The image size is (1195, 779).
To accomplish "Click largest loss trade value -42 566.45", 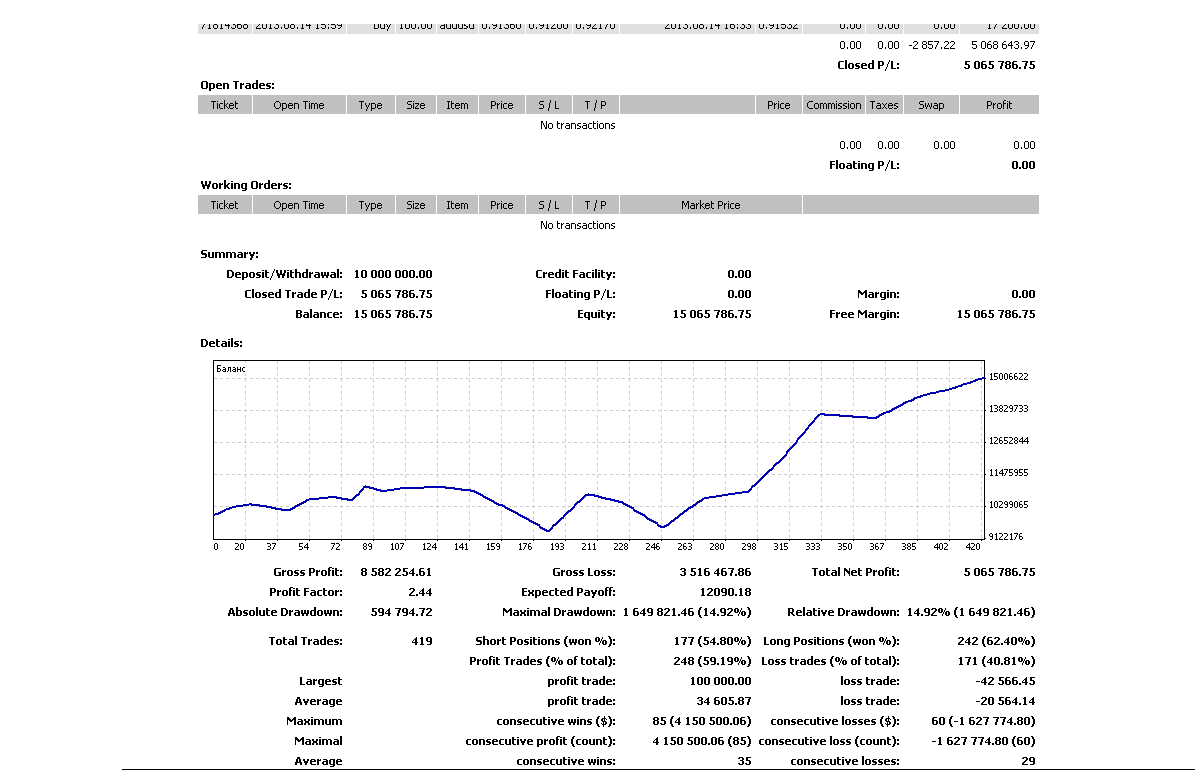I will click(1005, 681).
